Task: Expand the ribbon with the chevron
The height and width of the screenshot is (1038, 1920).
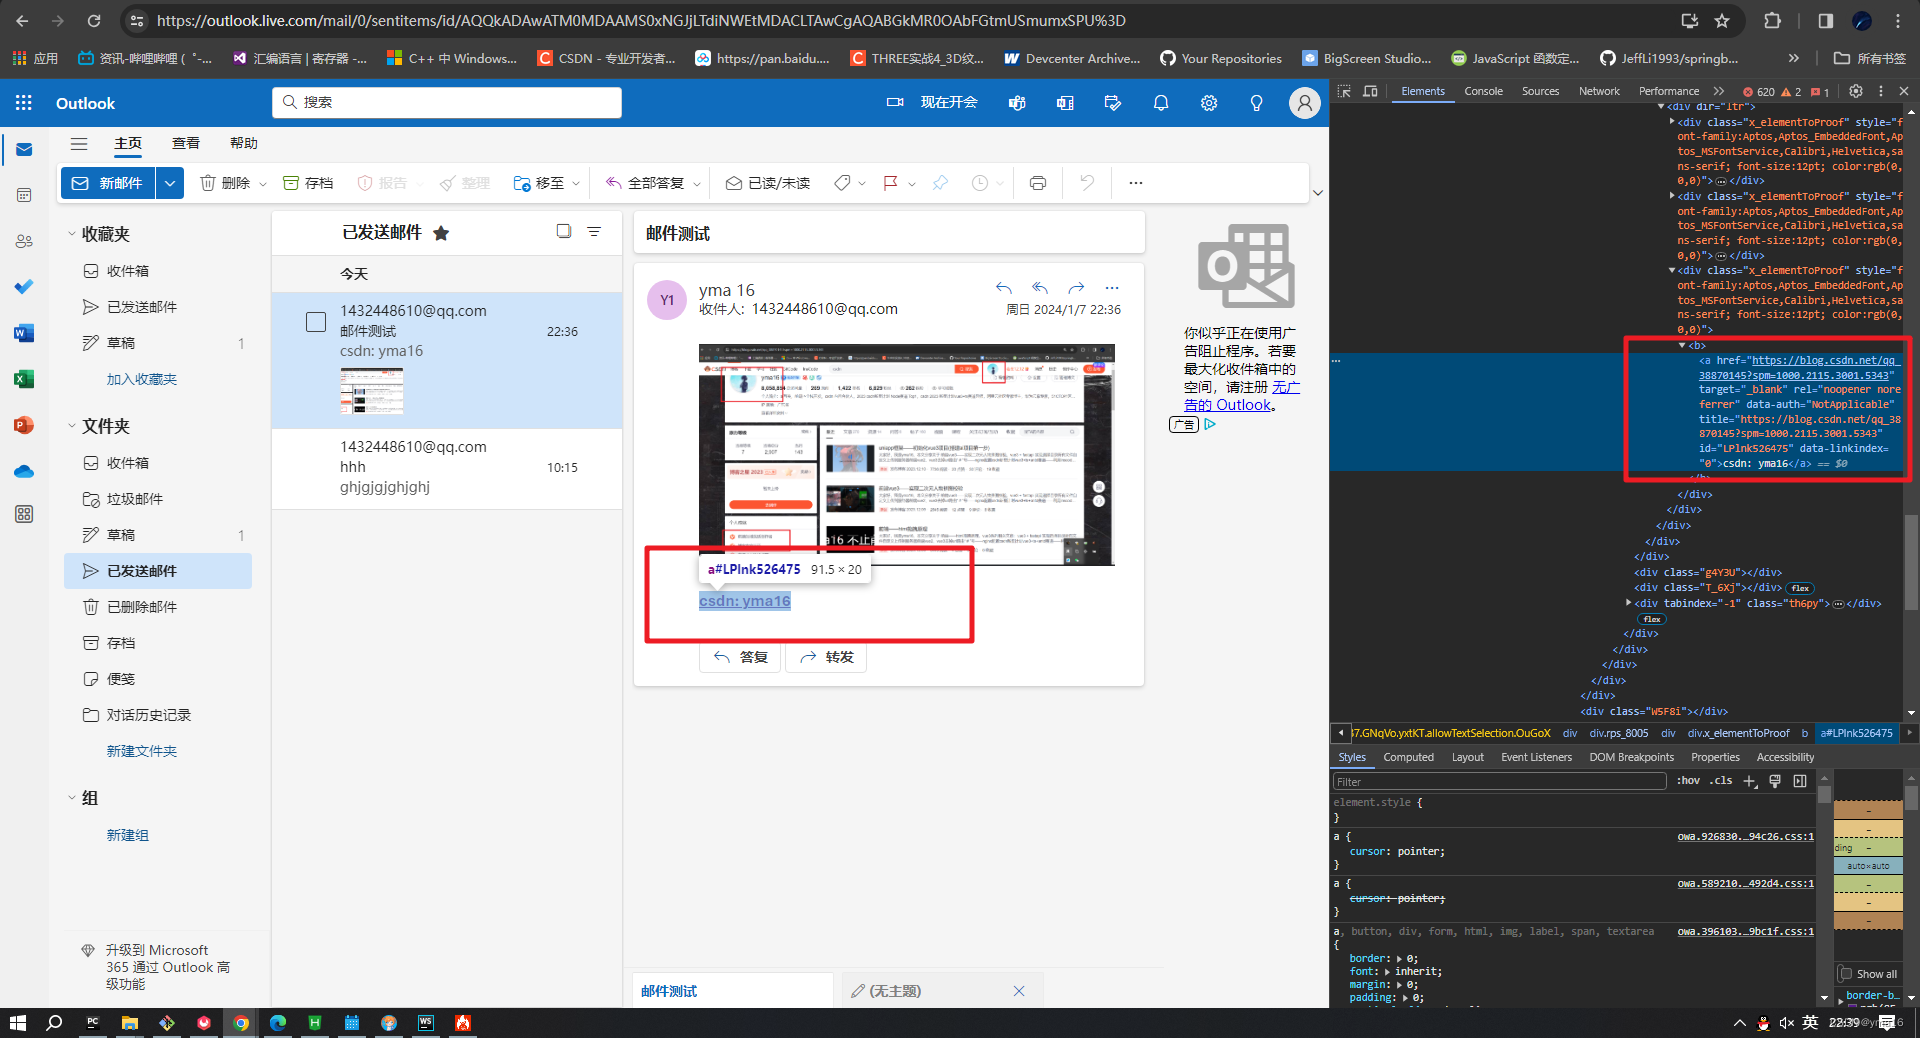Action: (1318, 193)
